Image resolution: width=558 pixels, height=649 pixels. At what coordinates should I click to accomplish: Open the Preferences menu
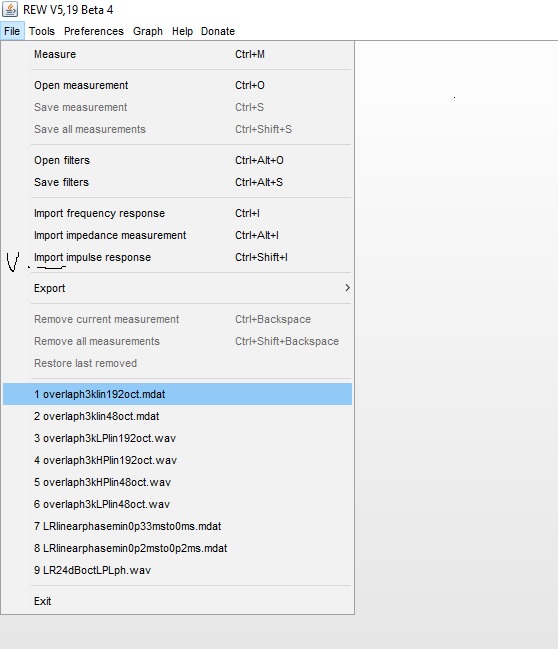pos(94,31)
